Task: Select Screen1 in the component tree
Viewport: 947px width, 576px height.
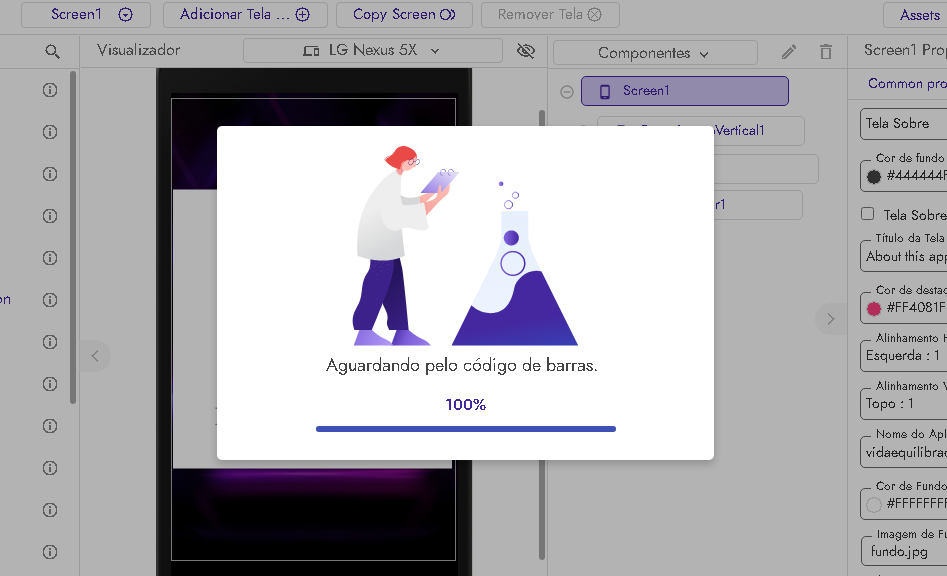Action: pos(685,91)
